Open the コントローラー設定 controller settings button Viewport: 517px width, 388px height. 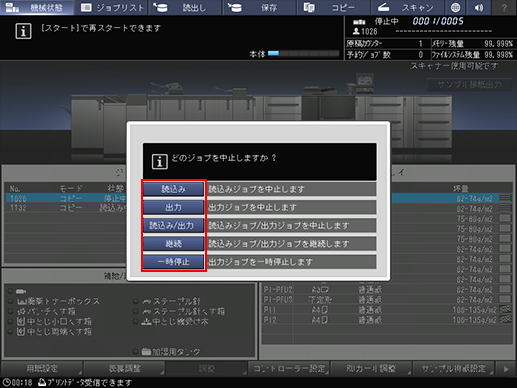click(x=289, y=369)
